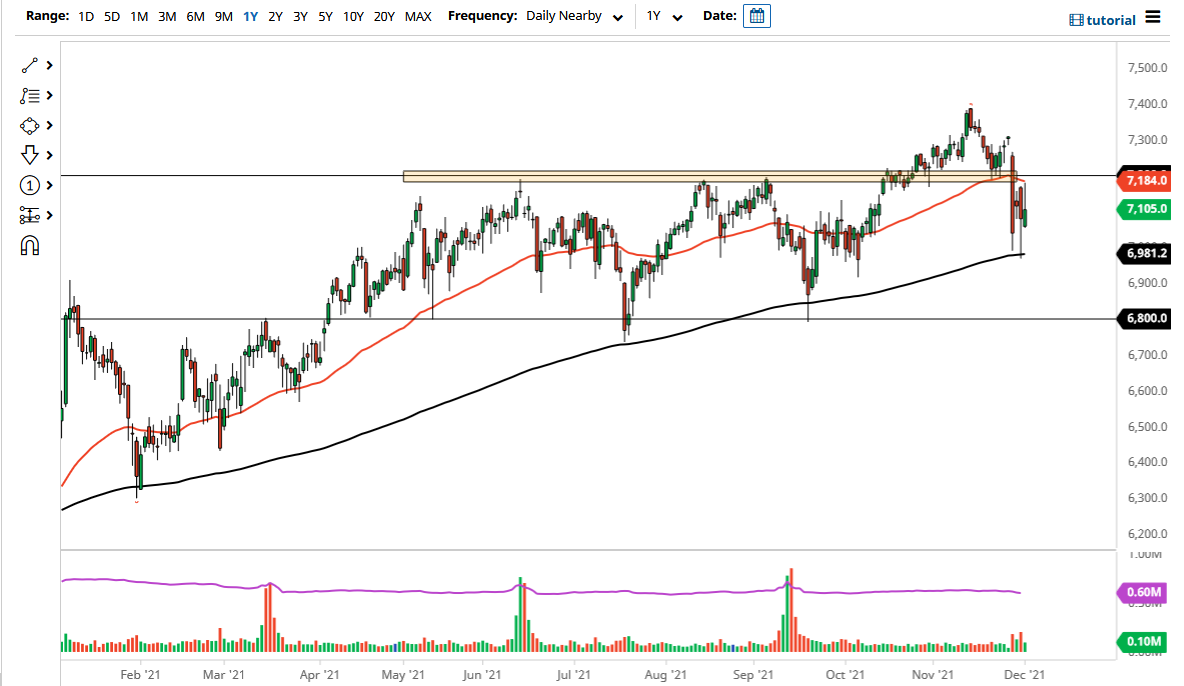Activate the MAX range option

click(418, 16)
